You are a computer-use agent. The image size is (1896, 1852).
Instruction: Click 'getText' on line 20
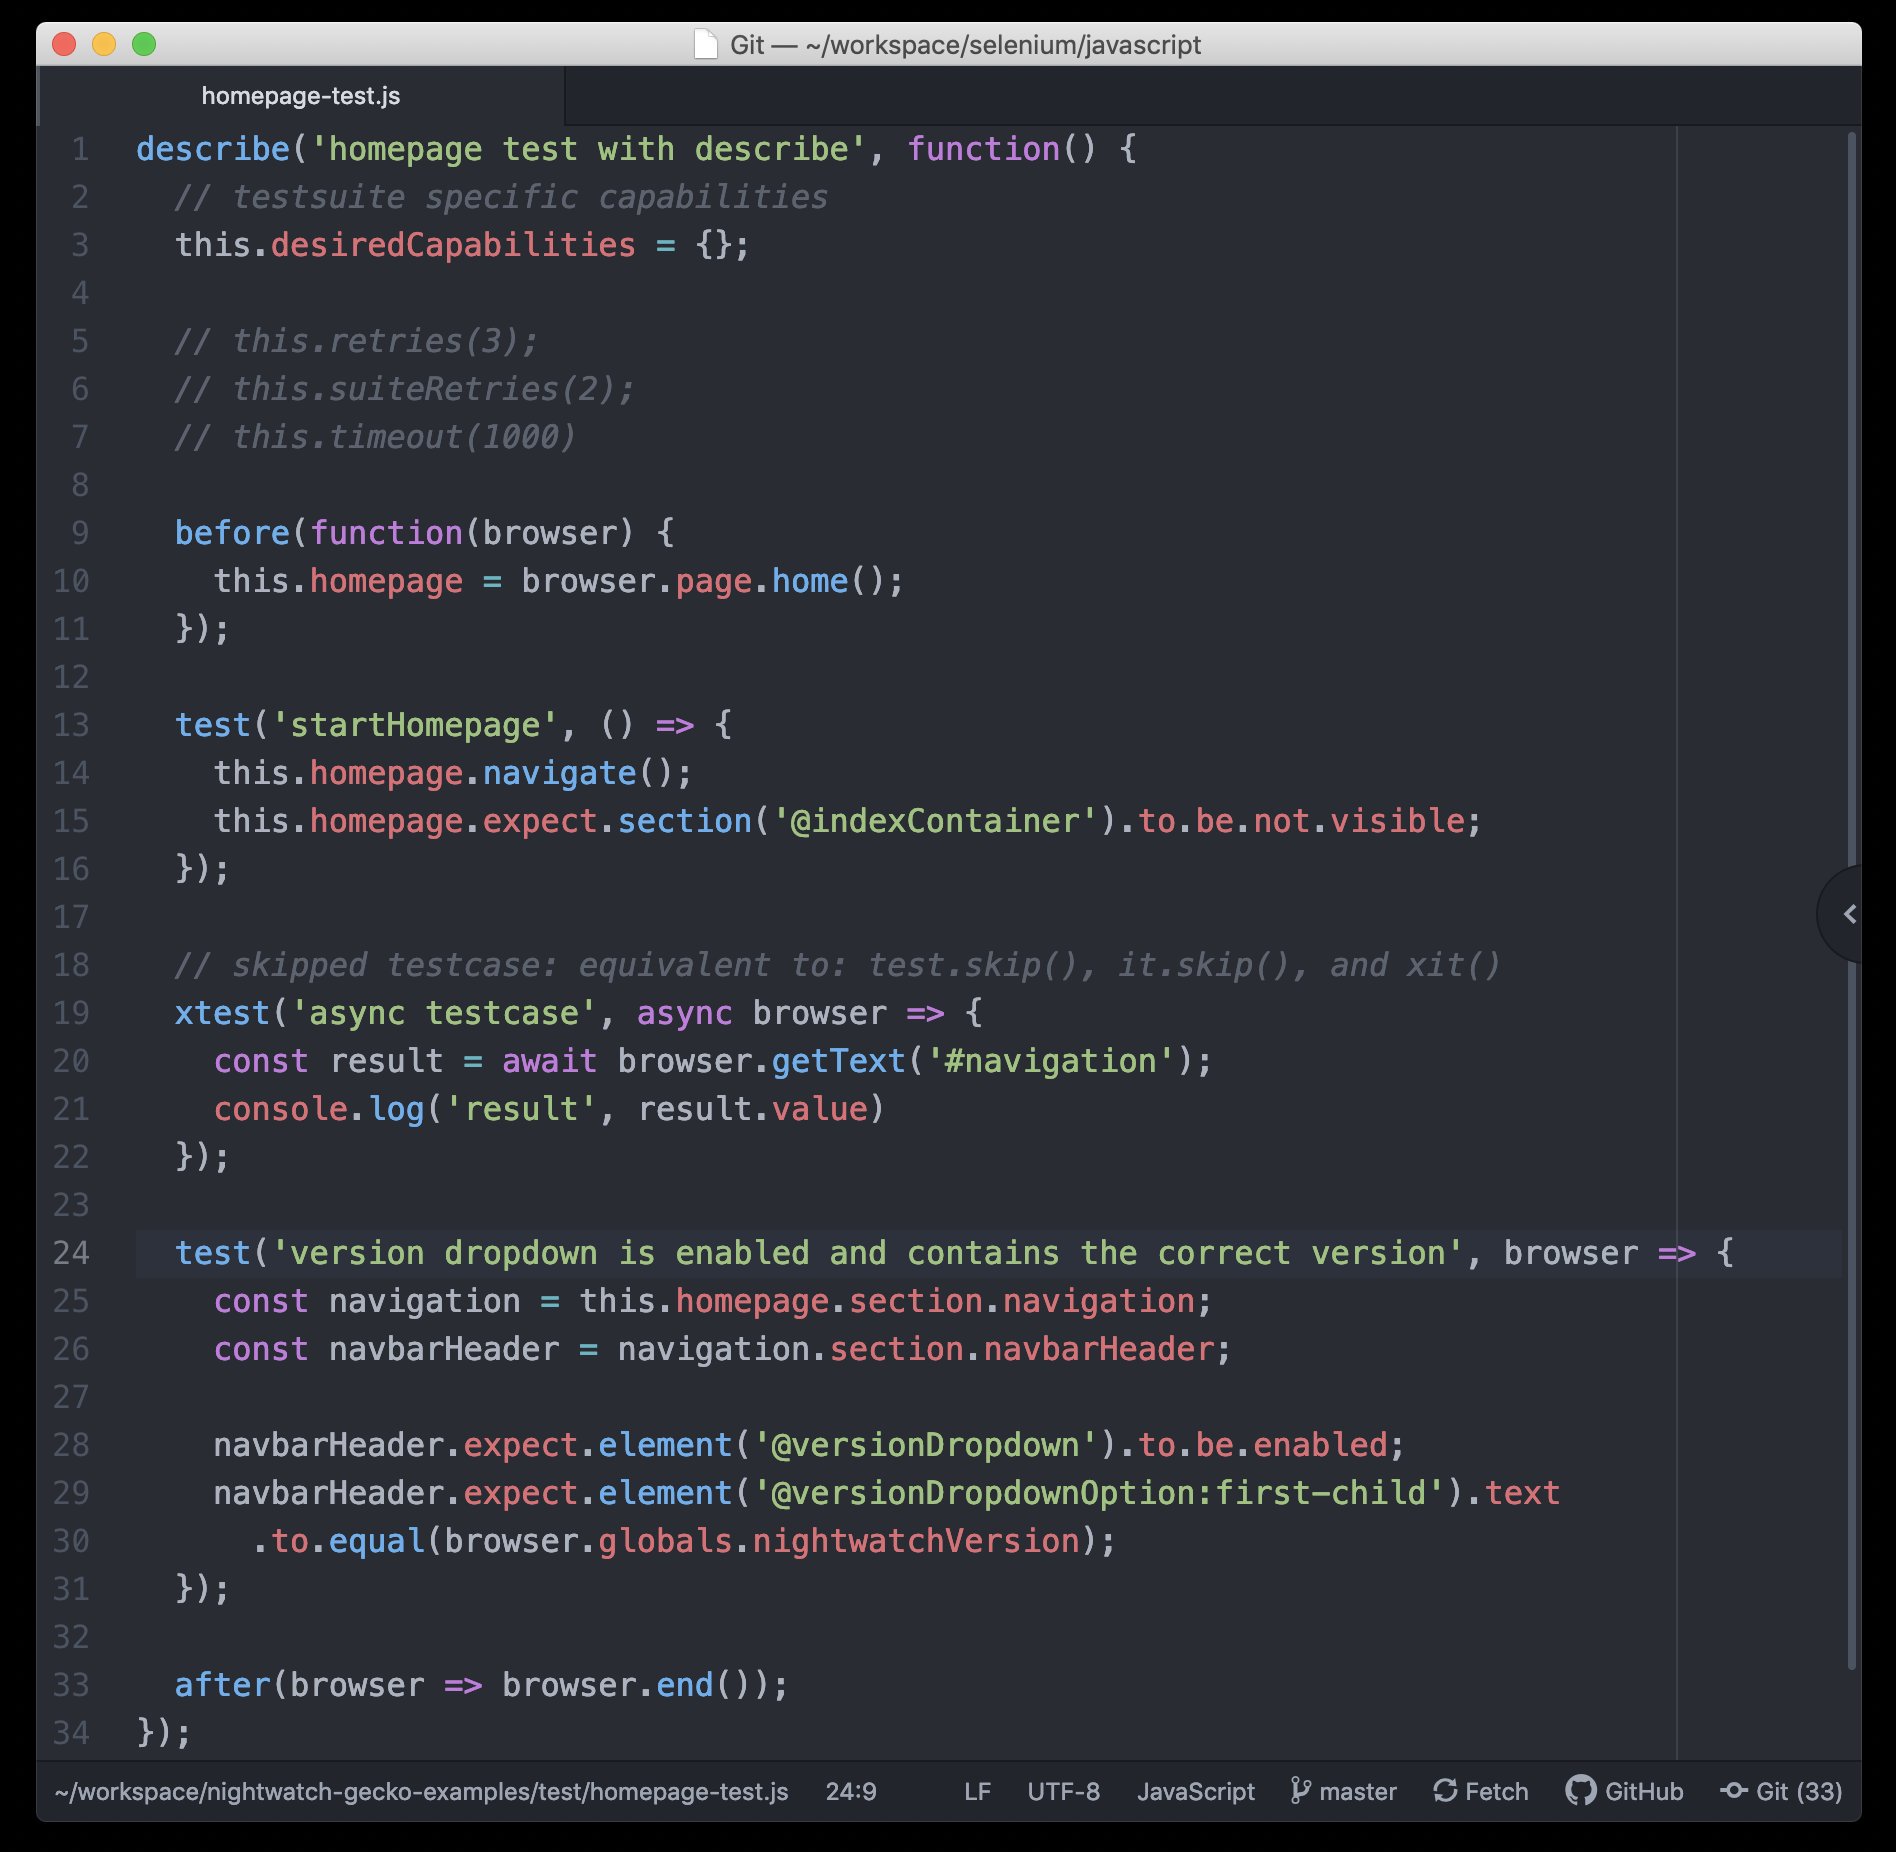click(838, 1061)
